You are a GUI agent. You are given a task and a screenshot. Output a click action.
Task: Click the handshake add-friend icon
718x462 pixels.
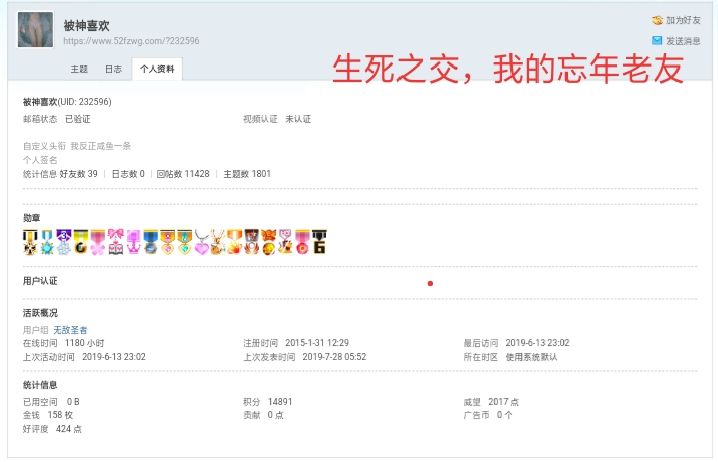[658, 20]
